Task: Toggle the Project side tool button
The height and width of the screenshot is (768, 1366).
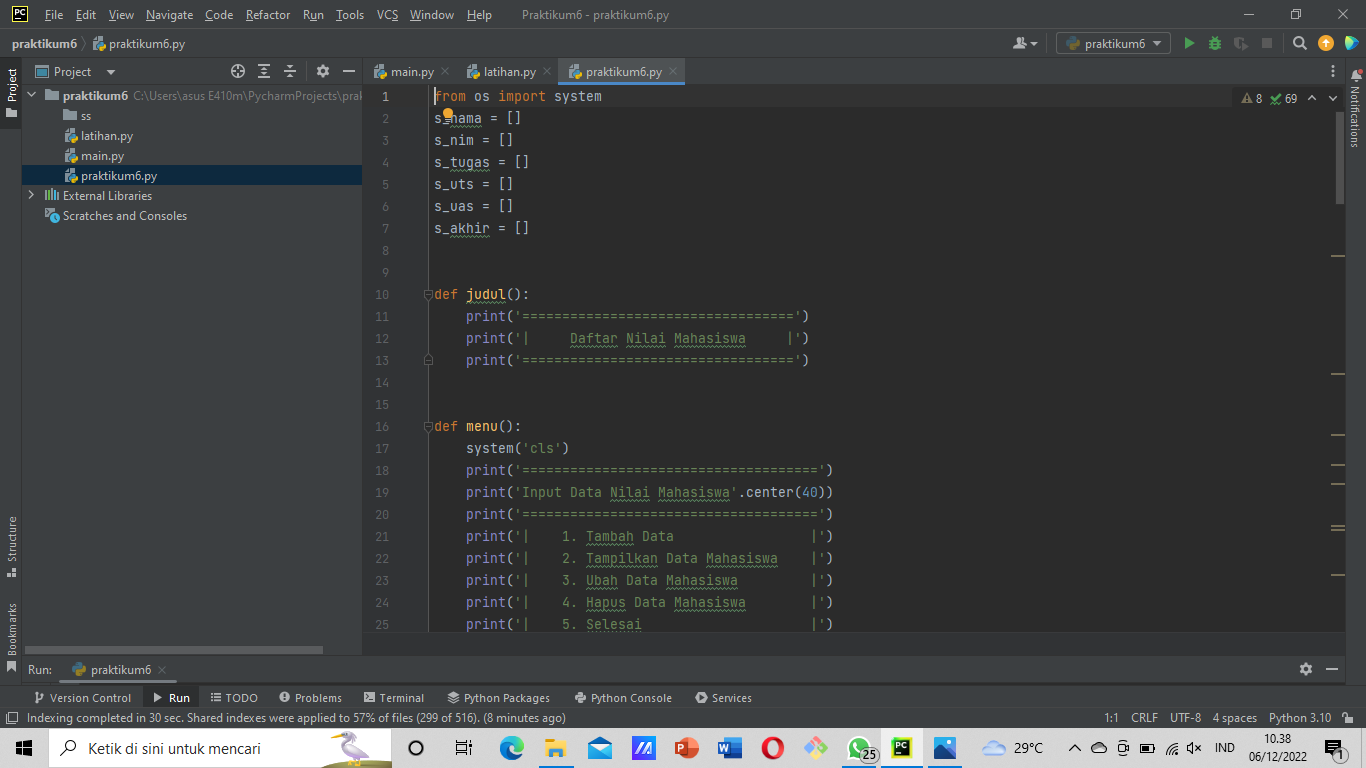Action: click(x=12, y=91)
